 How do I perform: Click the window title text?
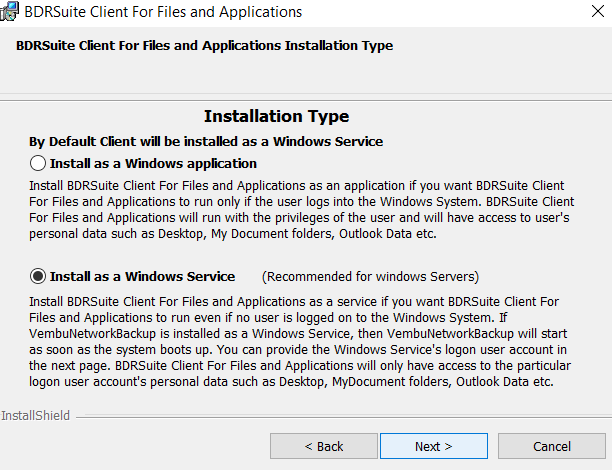click(x=163, y=12)
